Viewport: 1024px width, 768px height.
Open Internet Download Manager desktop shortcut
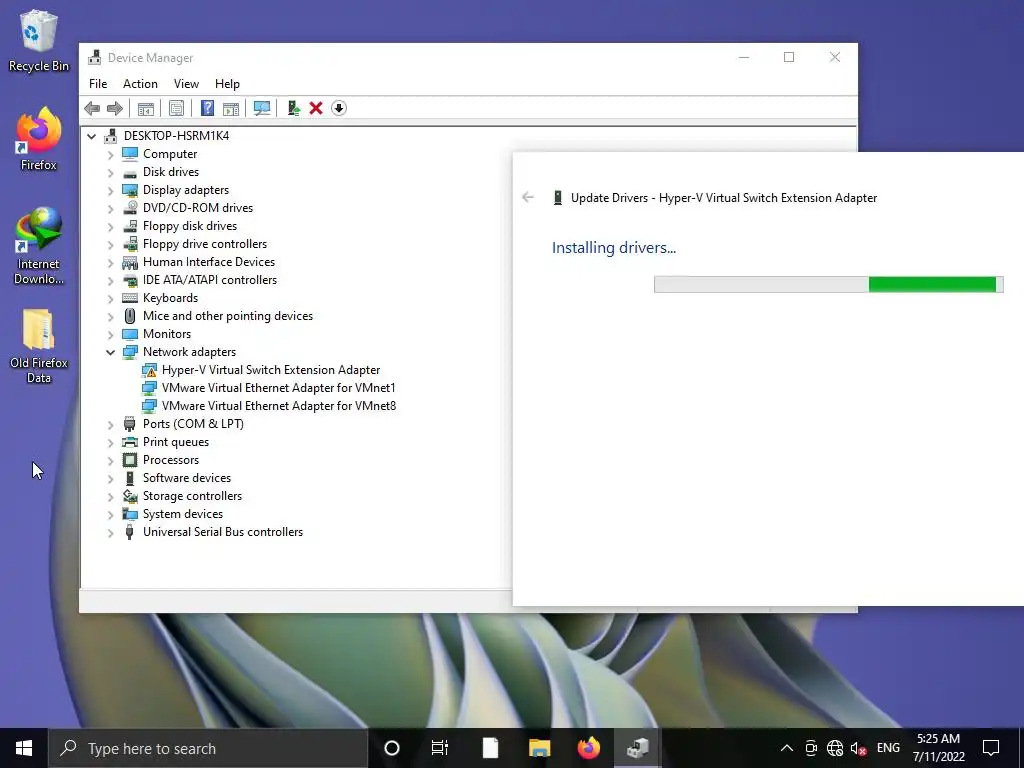pos(39,246)
